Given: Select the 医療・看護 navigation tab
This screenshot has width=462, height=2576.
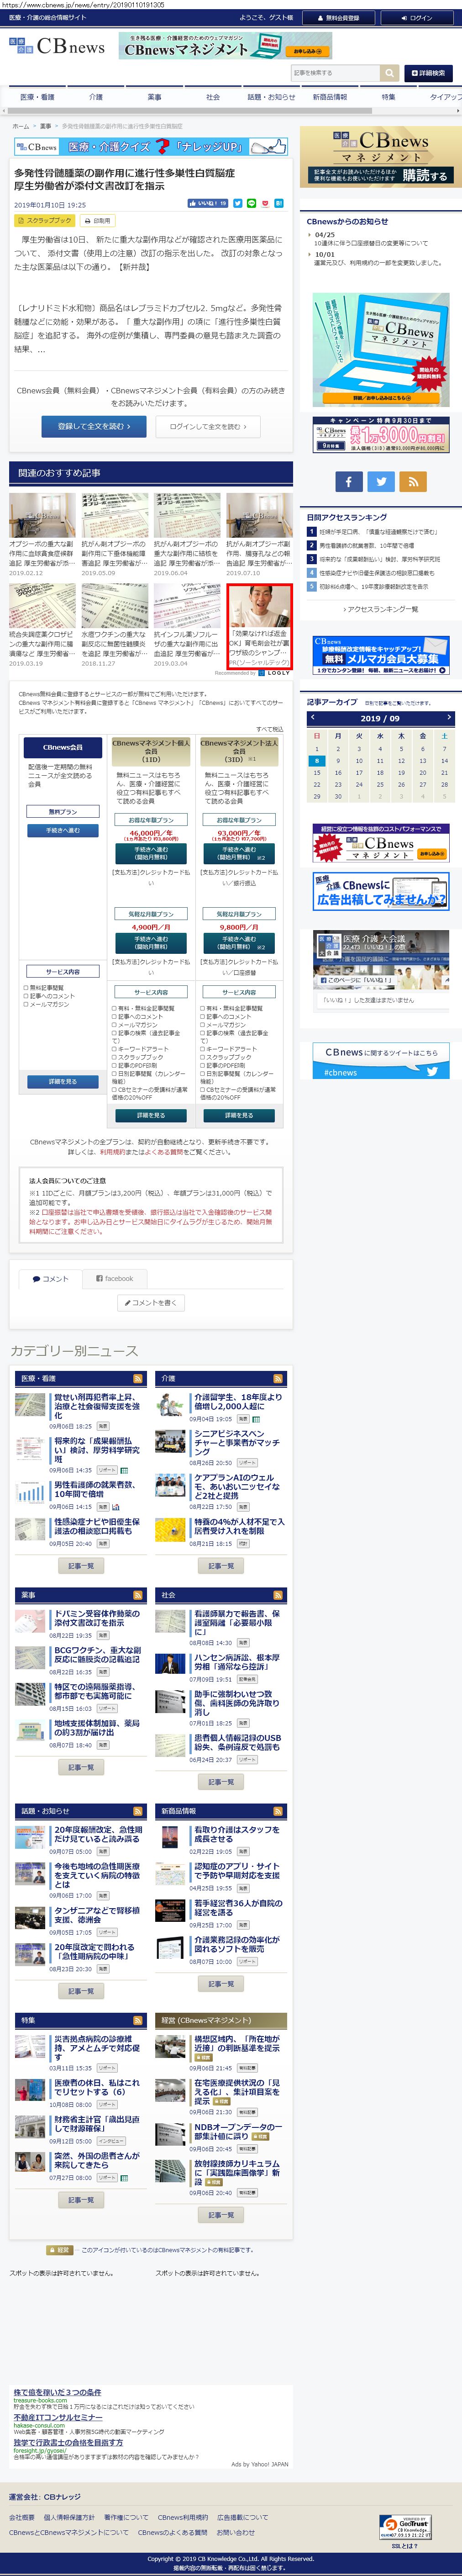Looking at the screenshot, I should click(37, 97).
